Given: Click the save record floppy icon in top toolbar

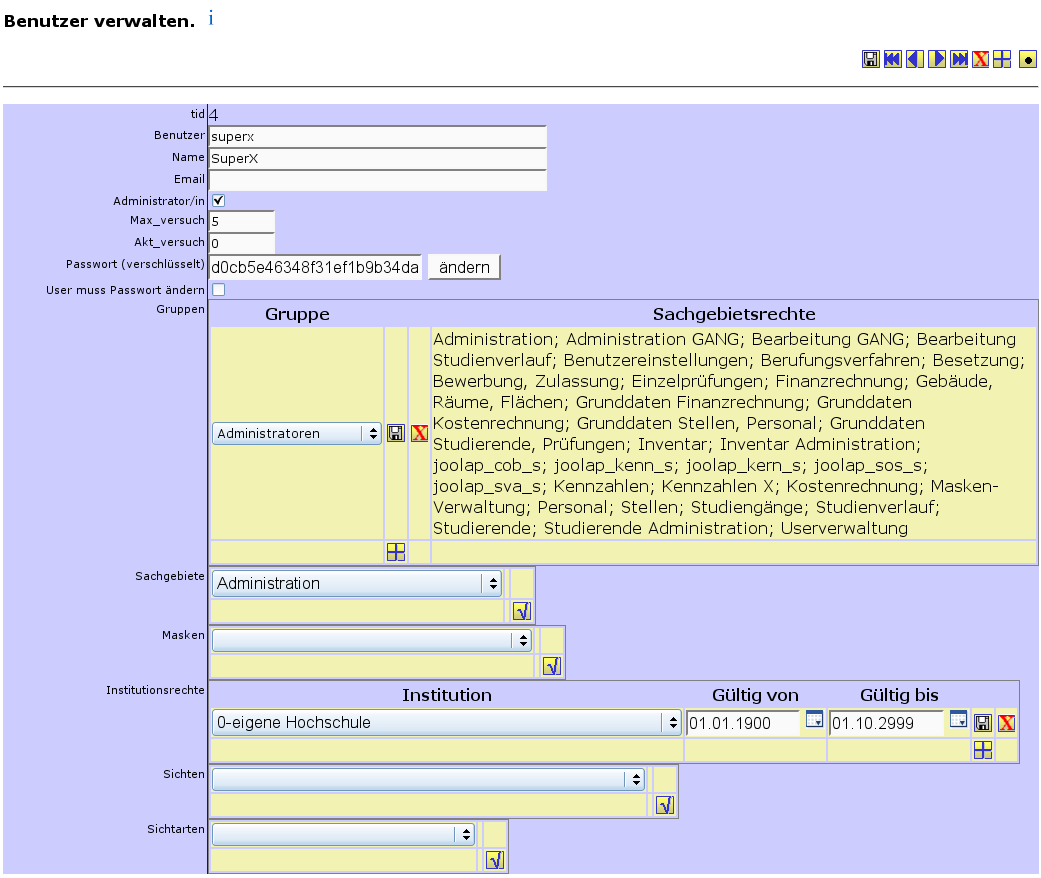Looking at the screenshot, I should pyautogui.click(x=871, y=60).
